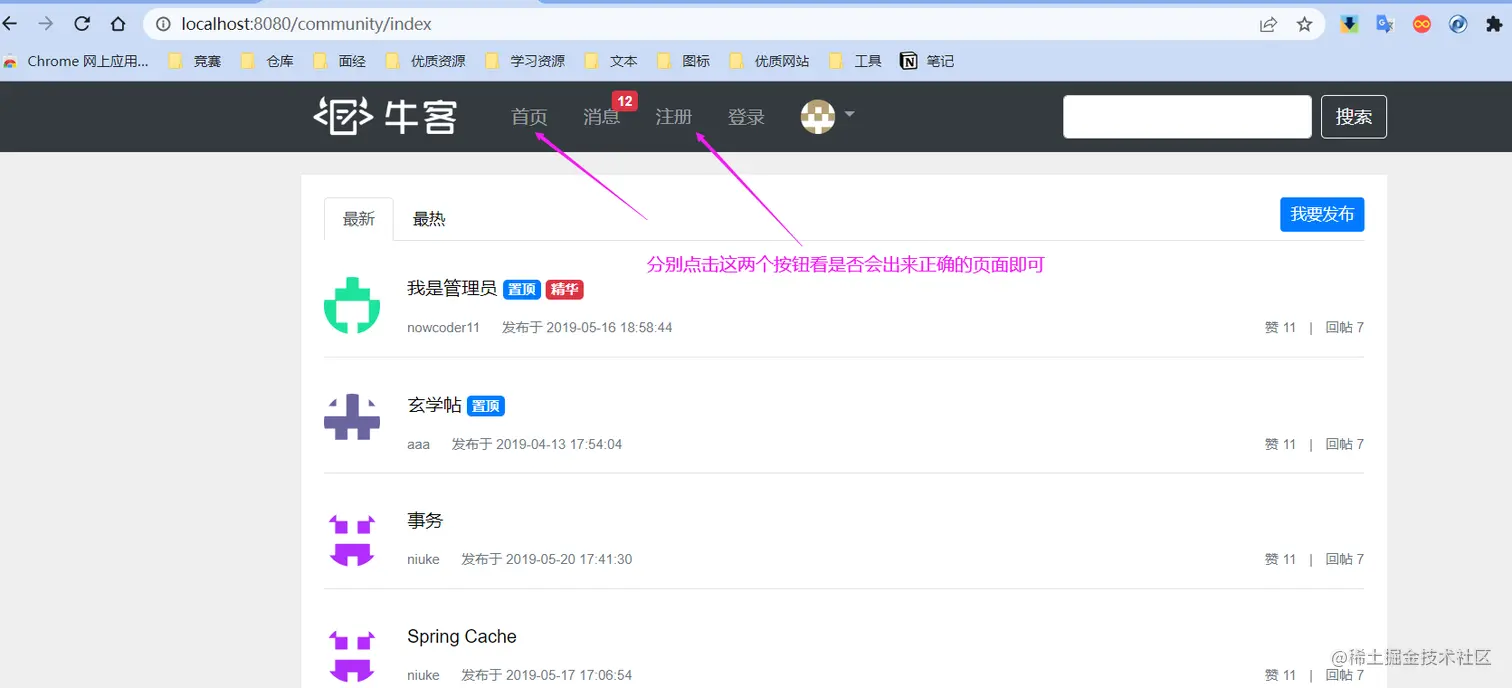
Task: Expand the user avatar dropdown in navbar
Action: coord(827,116)
